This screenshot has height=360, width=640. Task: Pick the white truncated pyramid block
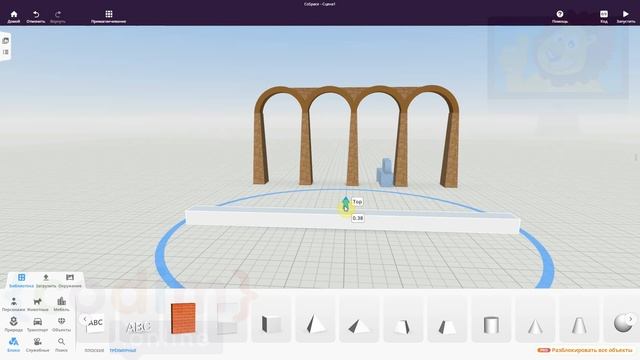(403, 327)
